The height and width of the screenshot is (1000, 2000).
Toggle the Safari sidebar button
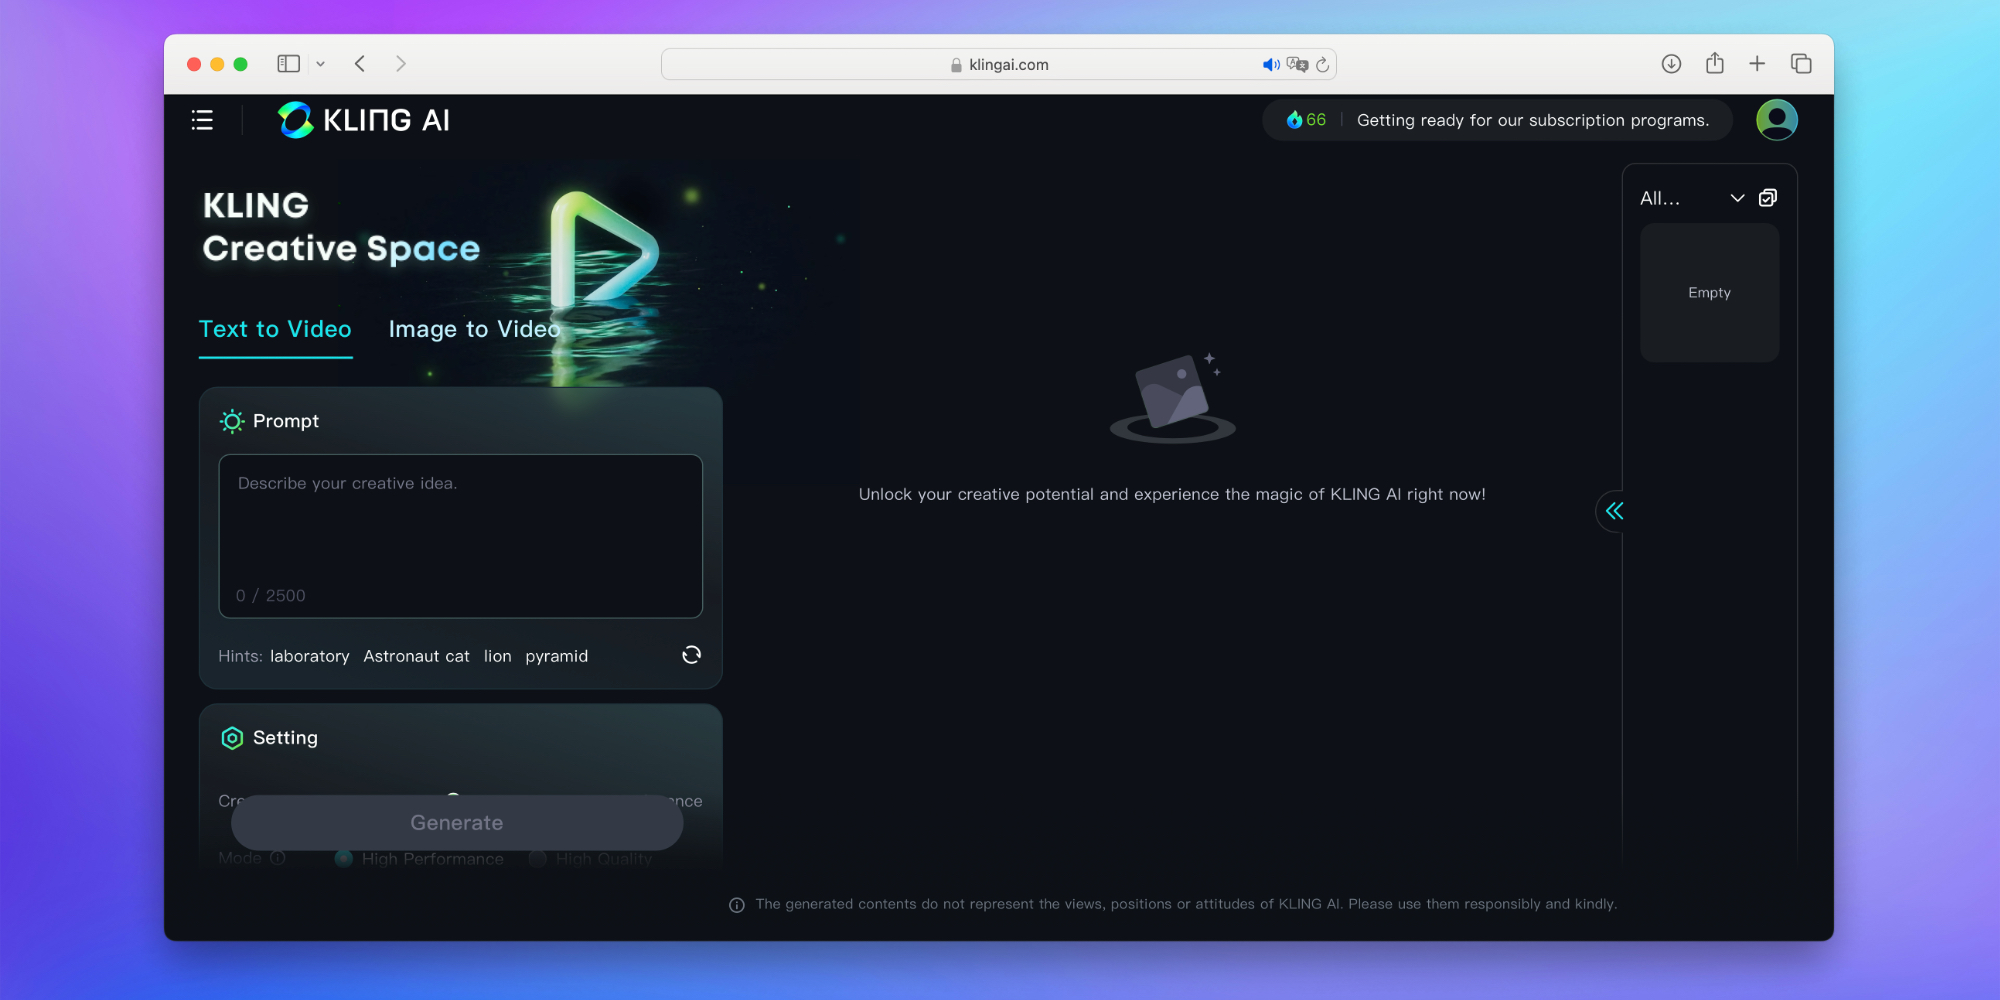coord(288,64)
